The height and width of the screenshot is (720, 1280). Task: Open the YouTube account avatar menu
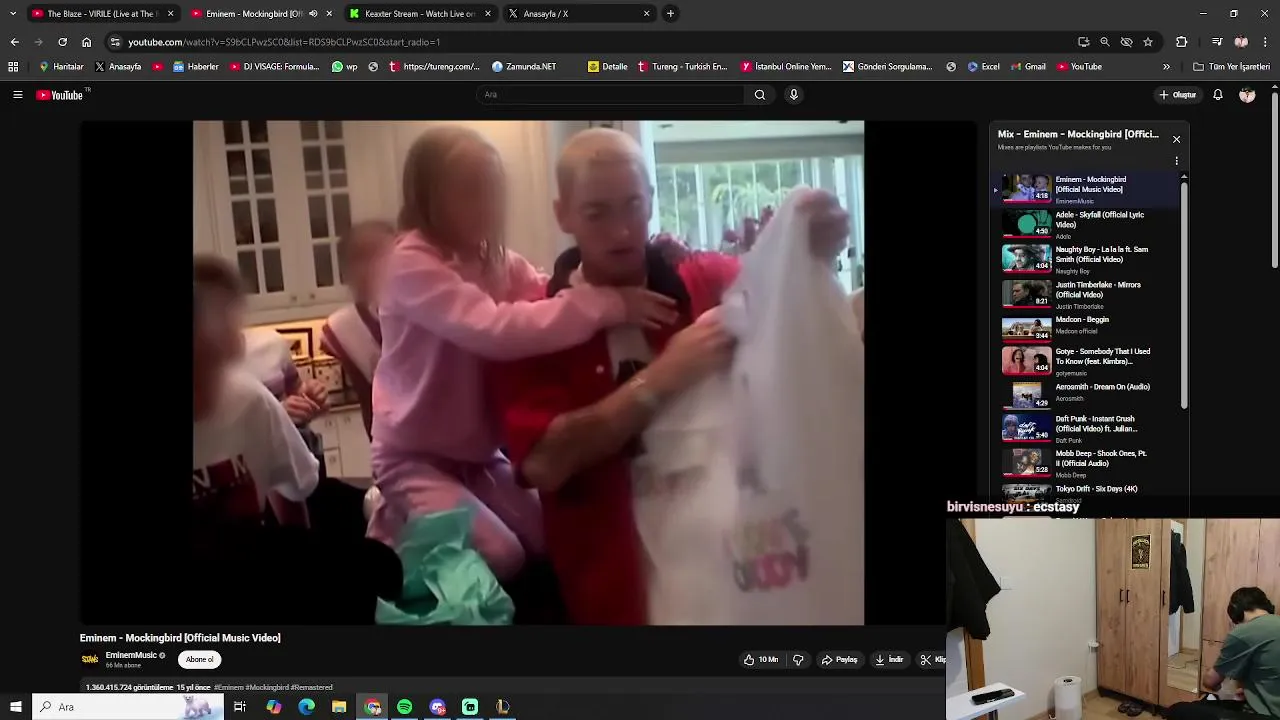pyautogui.click(x=1247, y=95)
